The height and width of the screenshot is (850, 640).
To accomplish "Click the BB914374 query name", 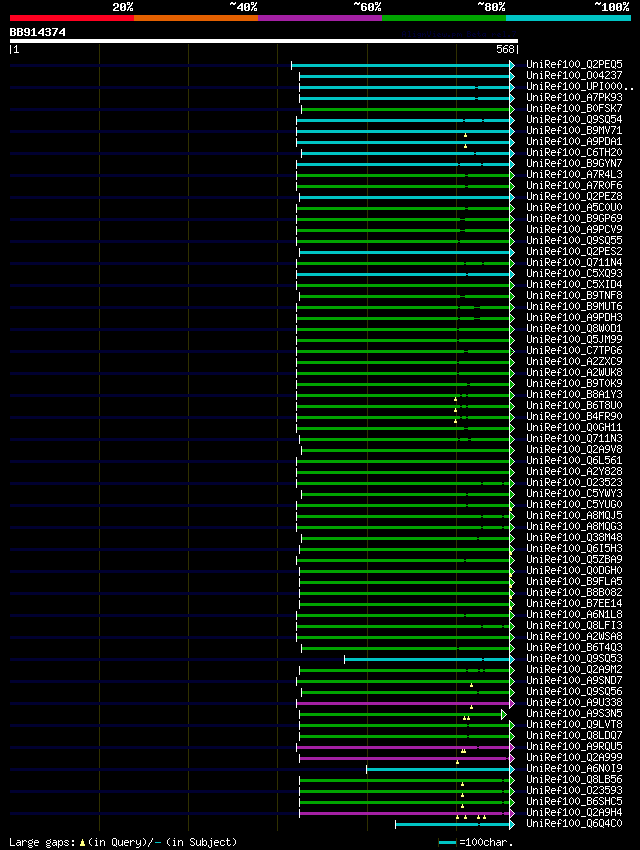I will (x=37, y=33).
